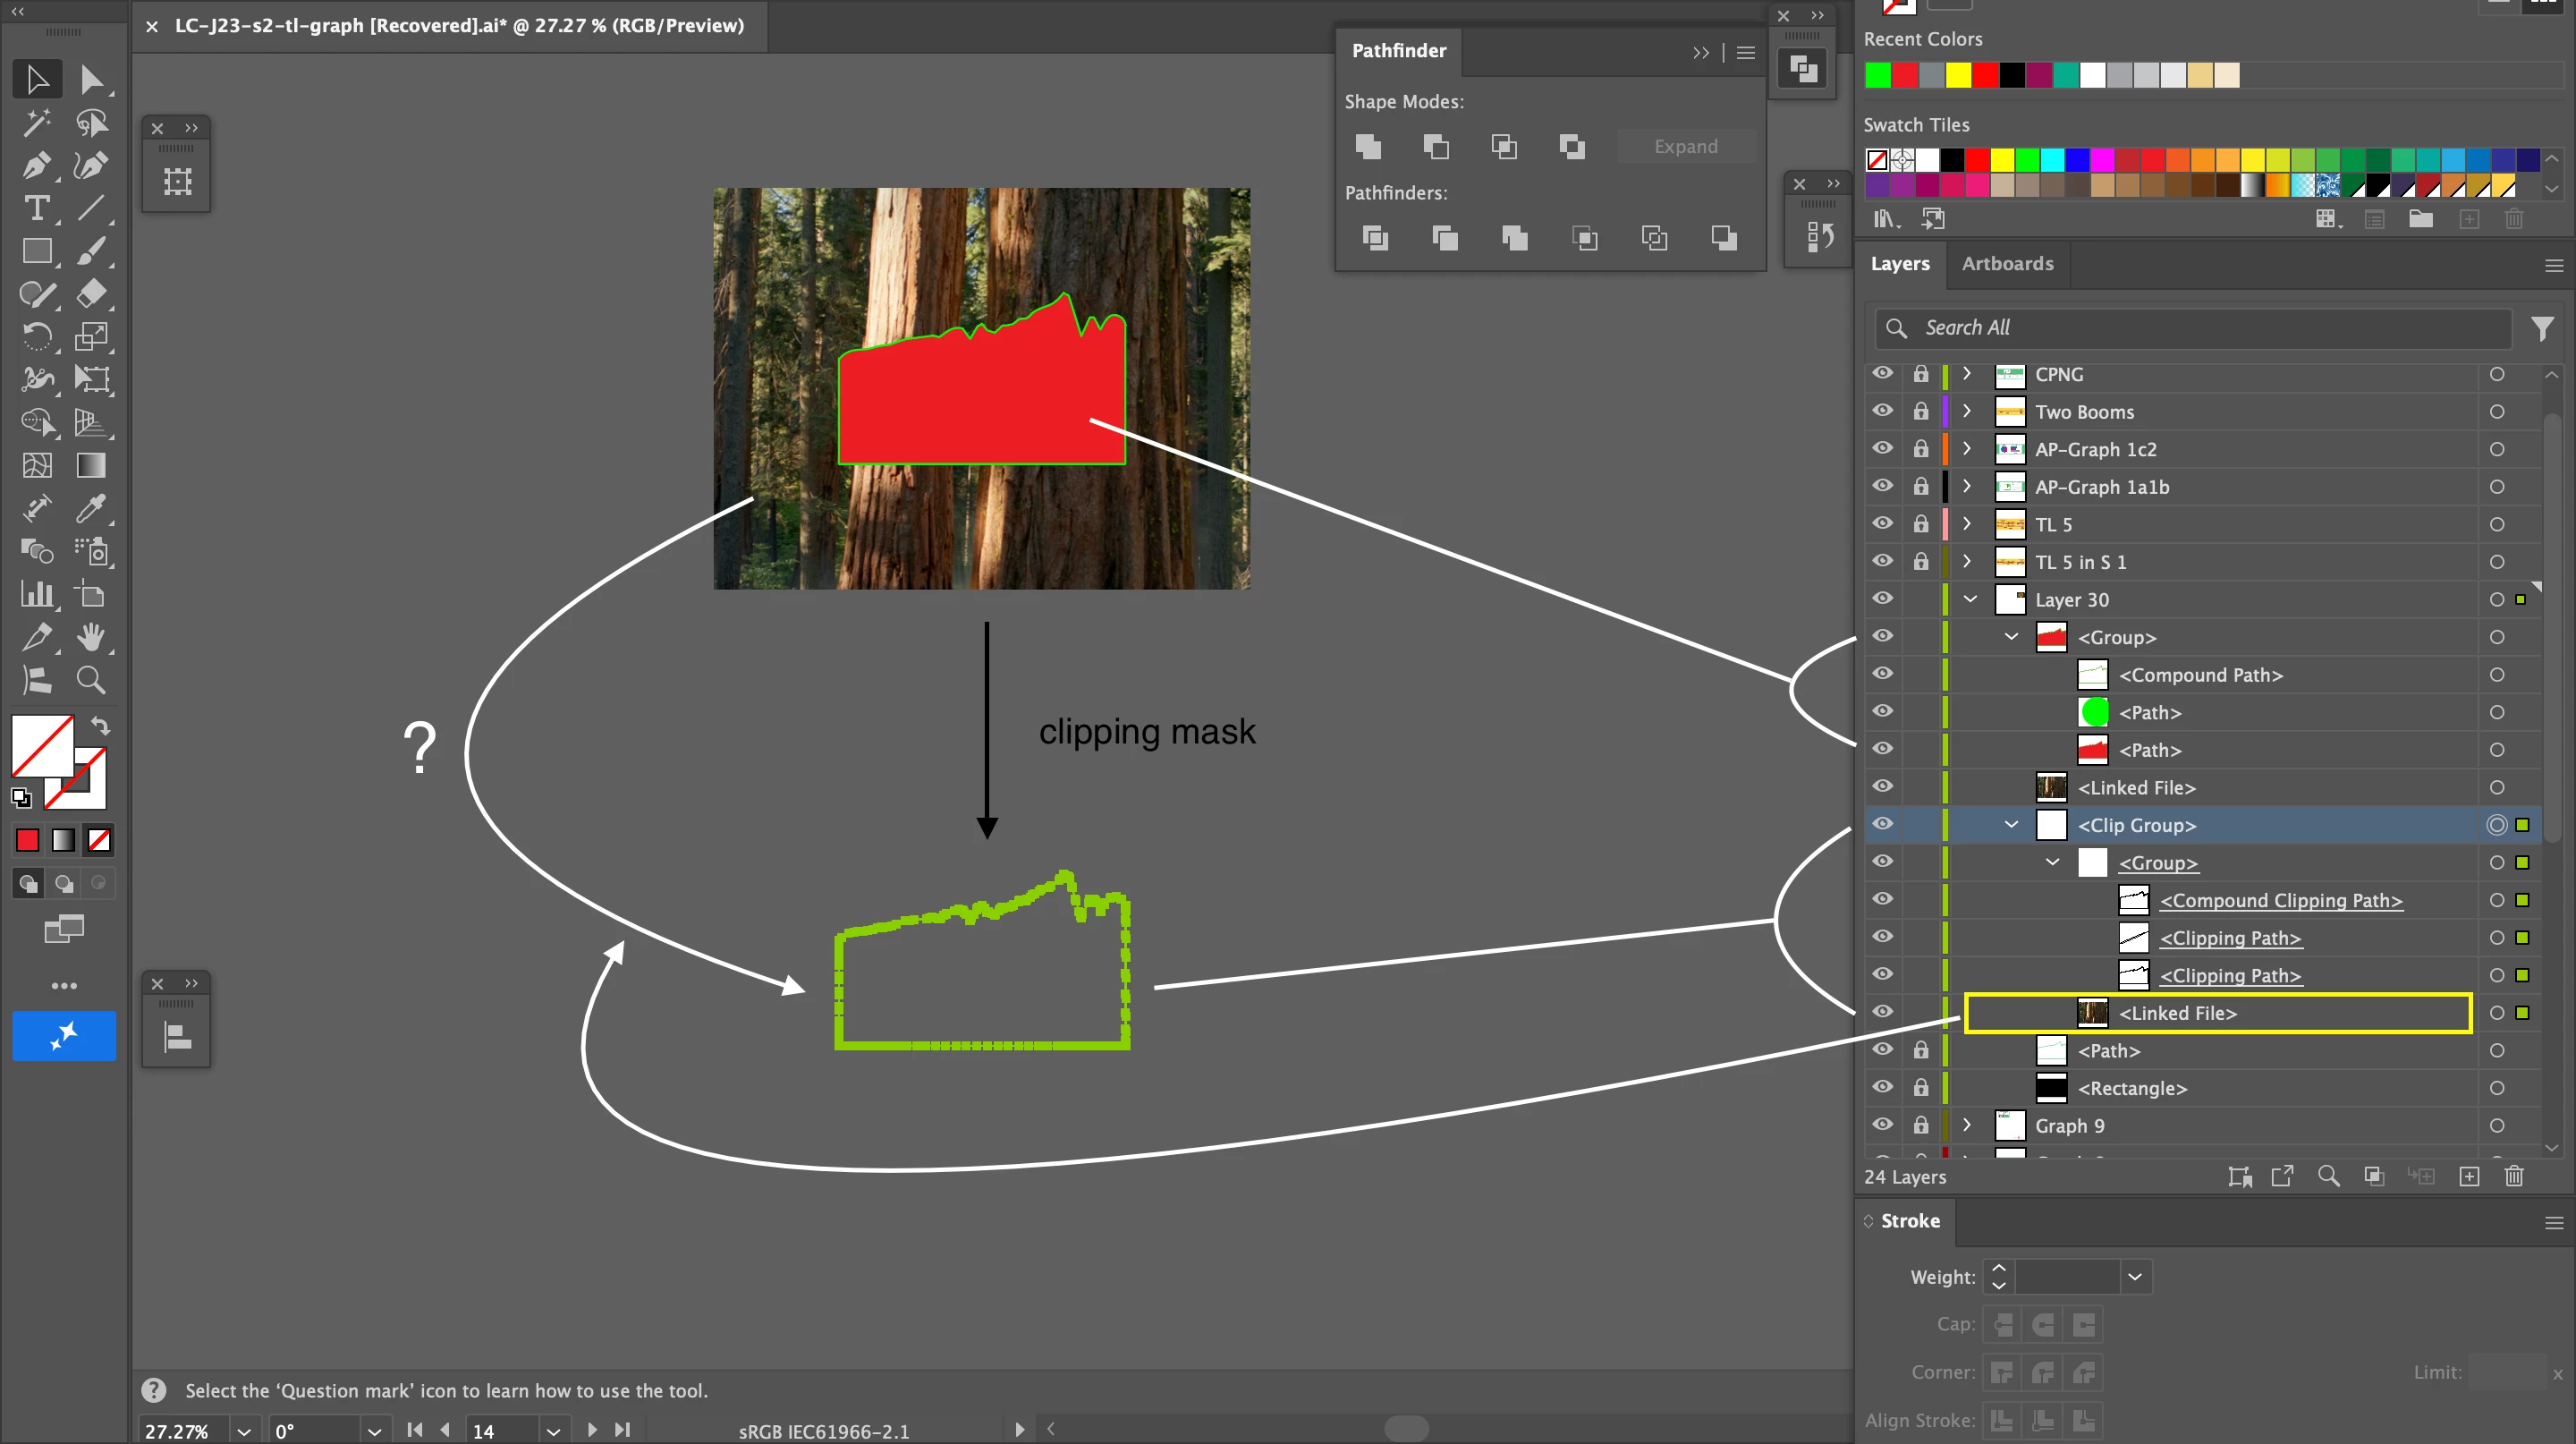Viewport: 2576px width, 1444px height.
Task: Click the Unite shape mode icon
Action: coord(1368,147)
